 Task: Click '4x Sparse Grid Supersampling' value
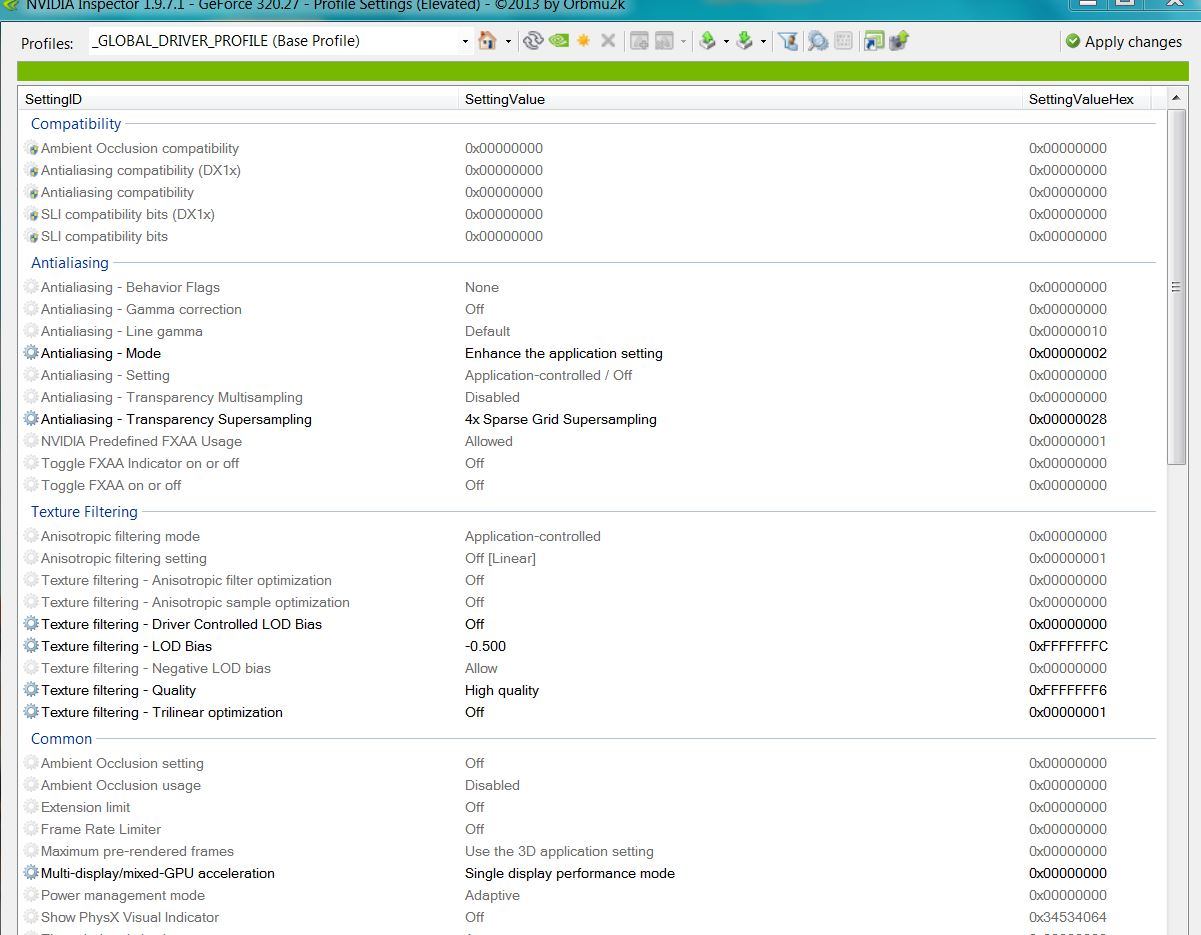pyautogui.click(x=561, y=419)
